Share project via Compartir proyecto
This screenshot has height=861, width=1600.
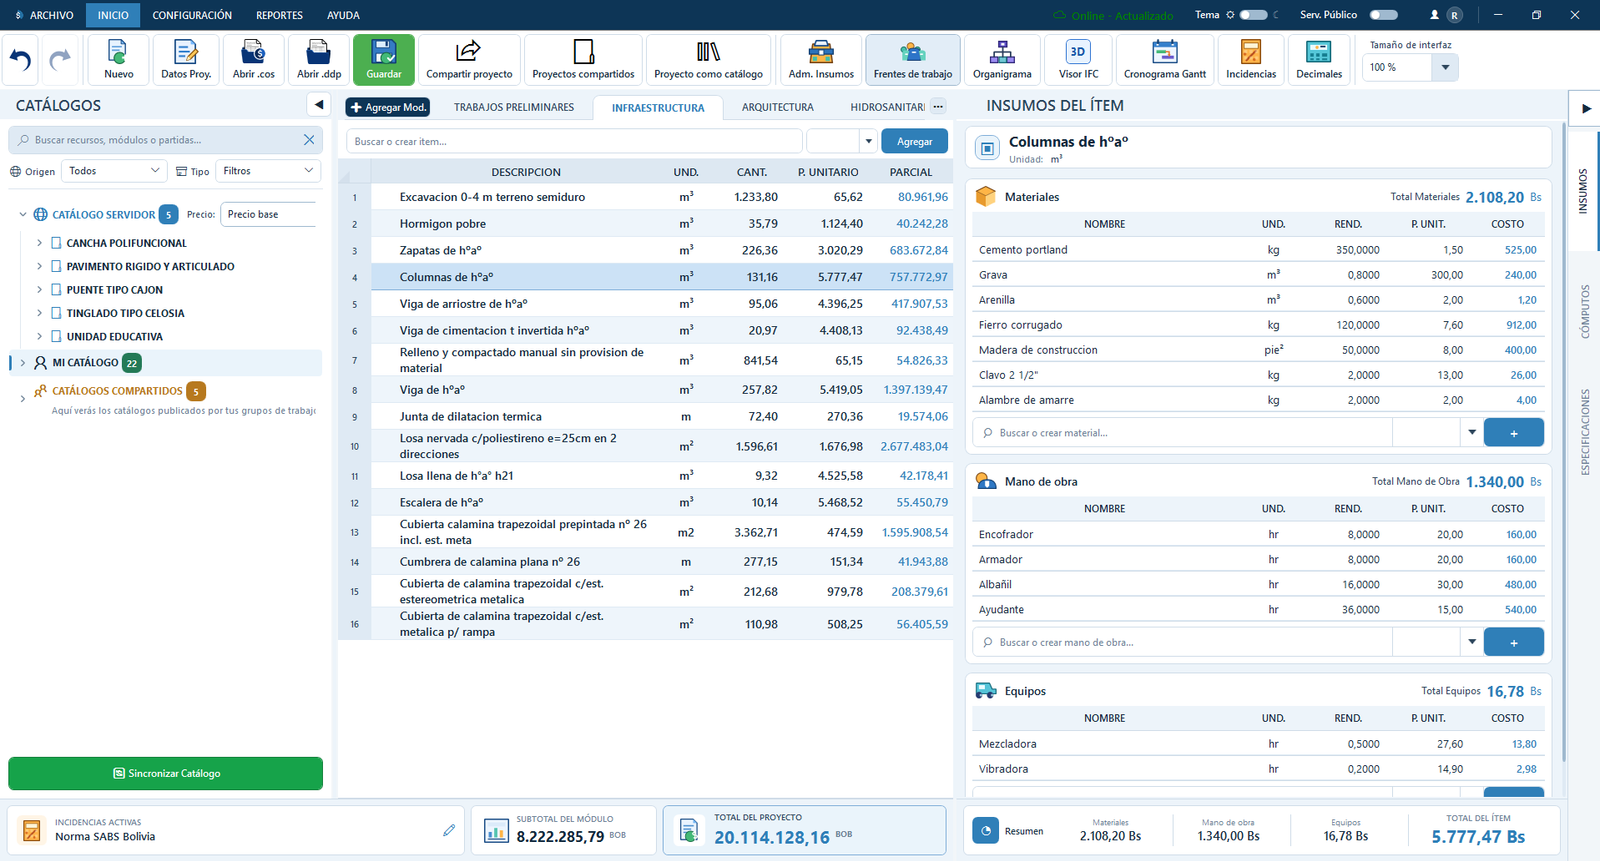pos(469,60)
